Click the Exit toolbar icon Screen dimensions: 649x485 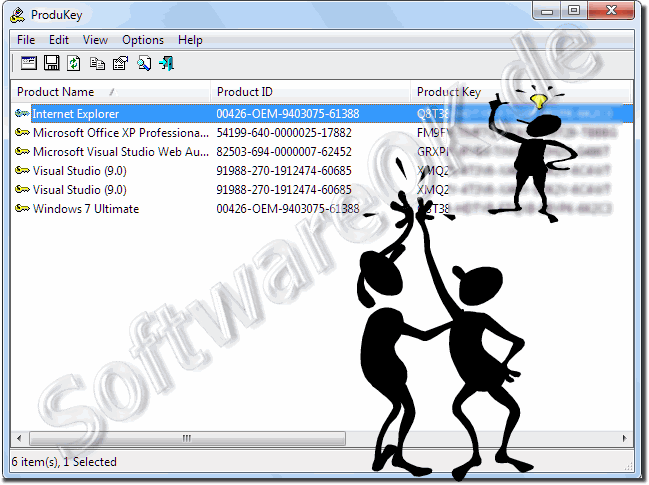[x=167, y=63]
